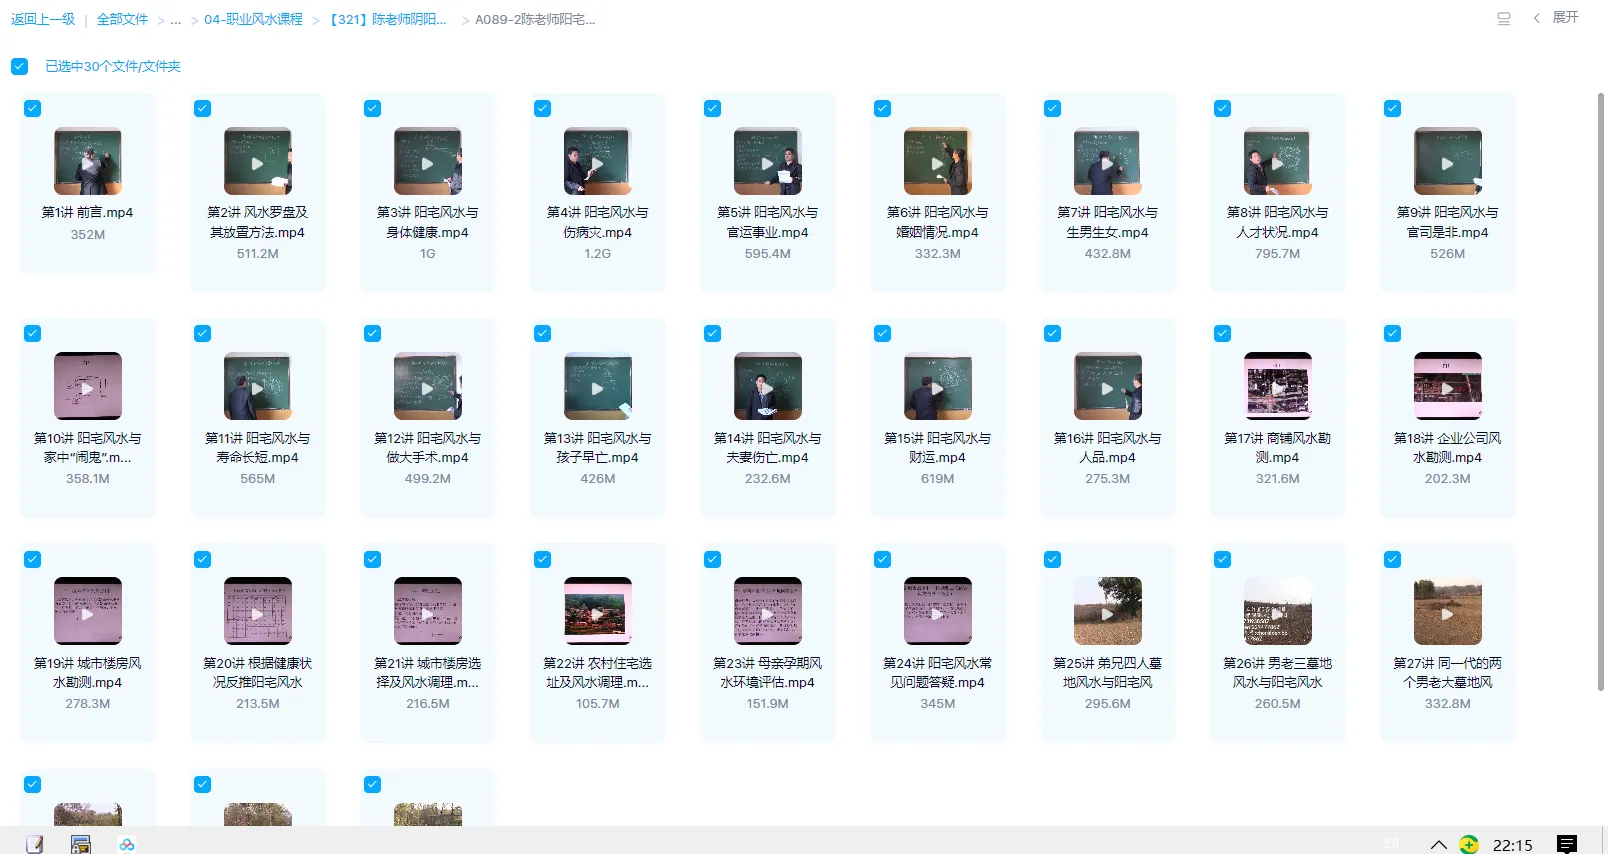Expand the side panel via 展开
1608x854 pixels.
click(1557, 18)
